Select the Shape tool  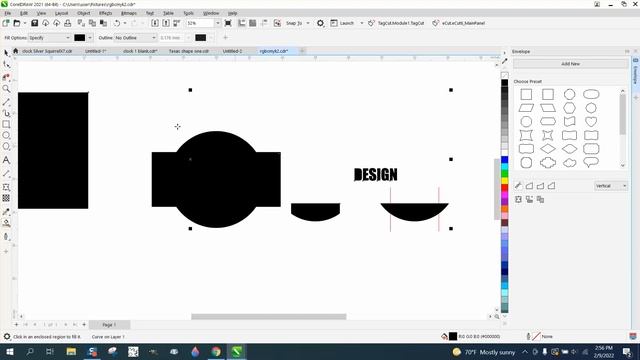tap(6, 64)
